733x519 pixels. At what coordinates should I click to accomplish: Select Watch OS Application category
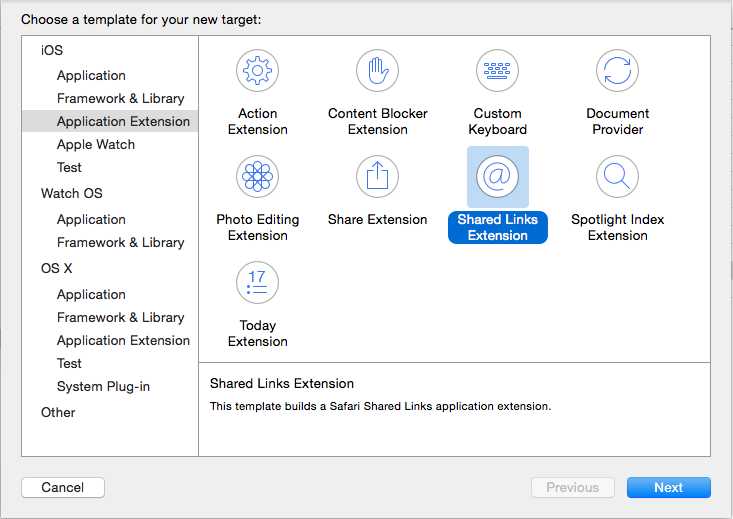click(91, 220)
